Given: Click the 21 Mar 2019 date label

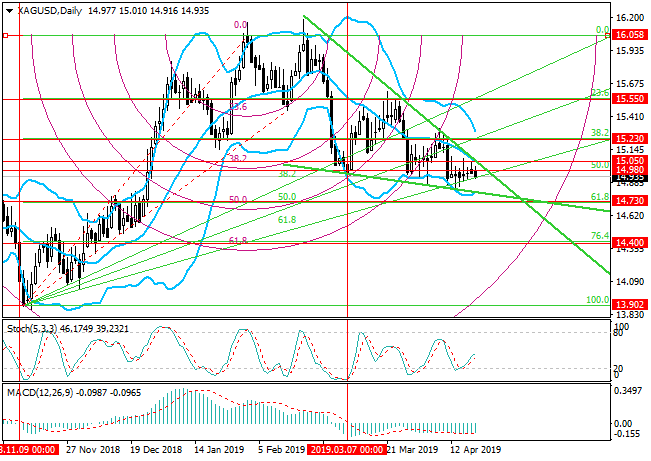Looking at the screenshot, I should pyautogui.click(x=412, y=450).
